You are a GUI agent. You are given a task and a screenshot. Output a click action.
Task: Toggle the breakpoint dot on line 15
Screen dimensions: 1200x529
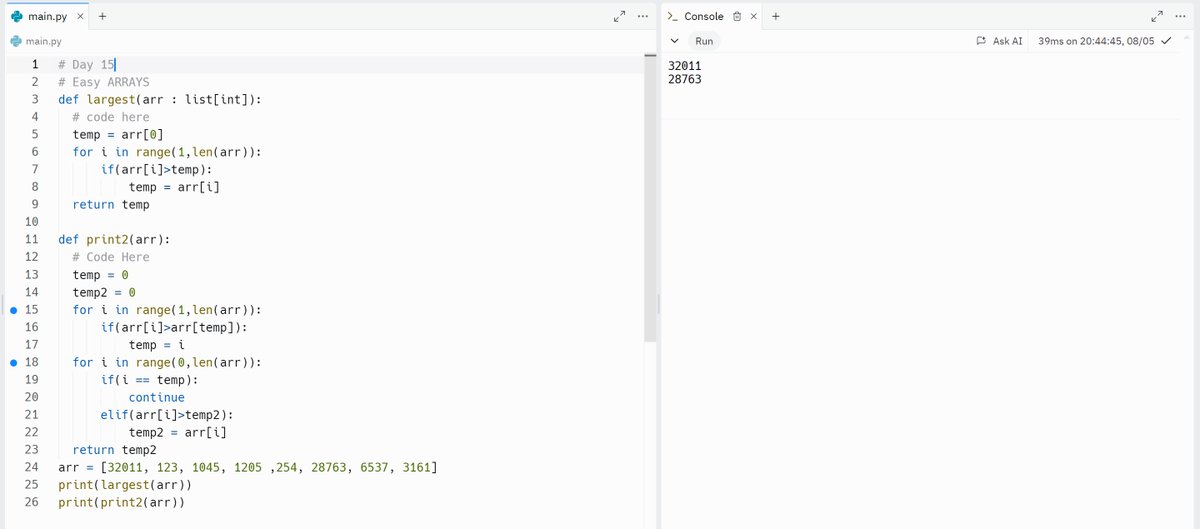coord(13,310)
